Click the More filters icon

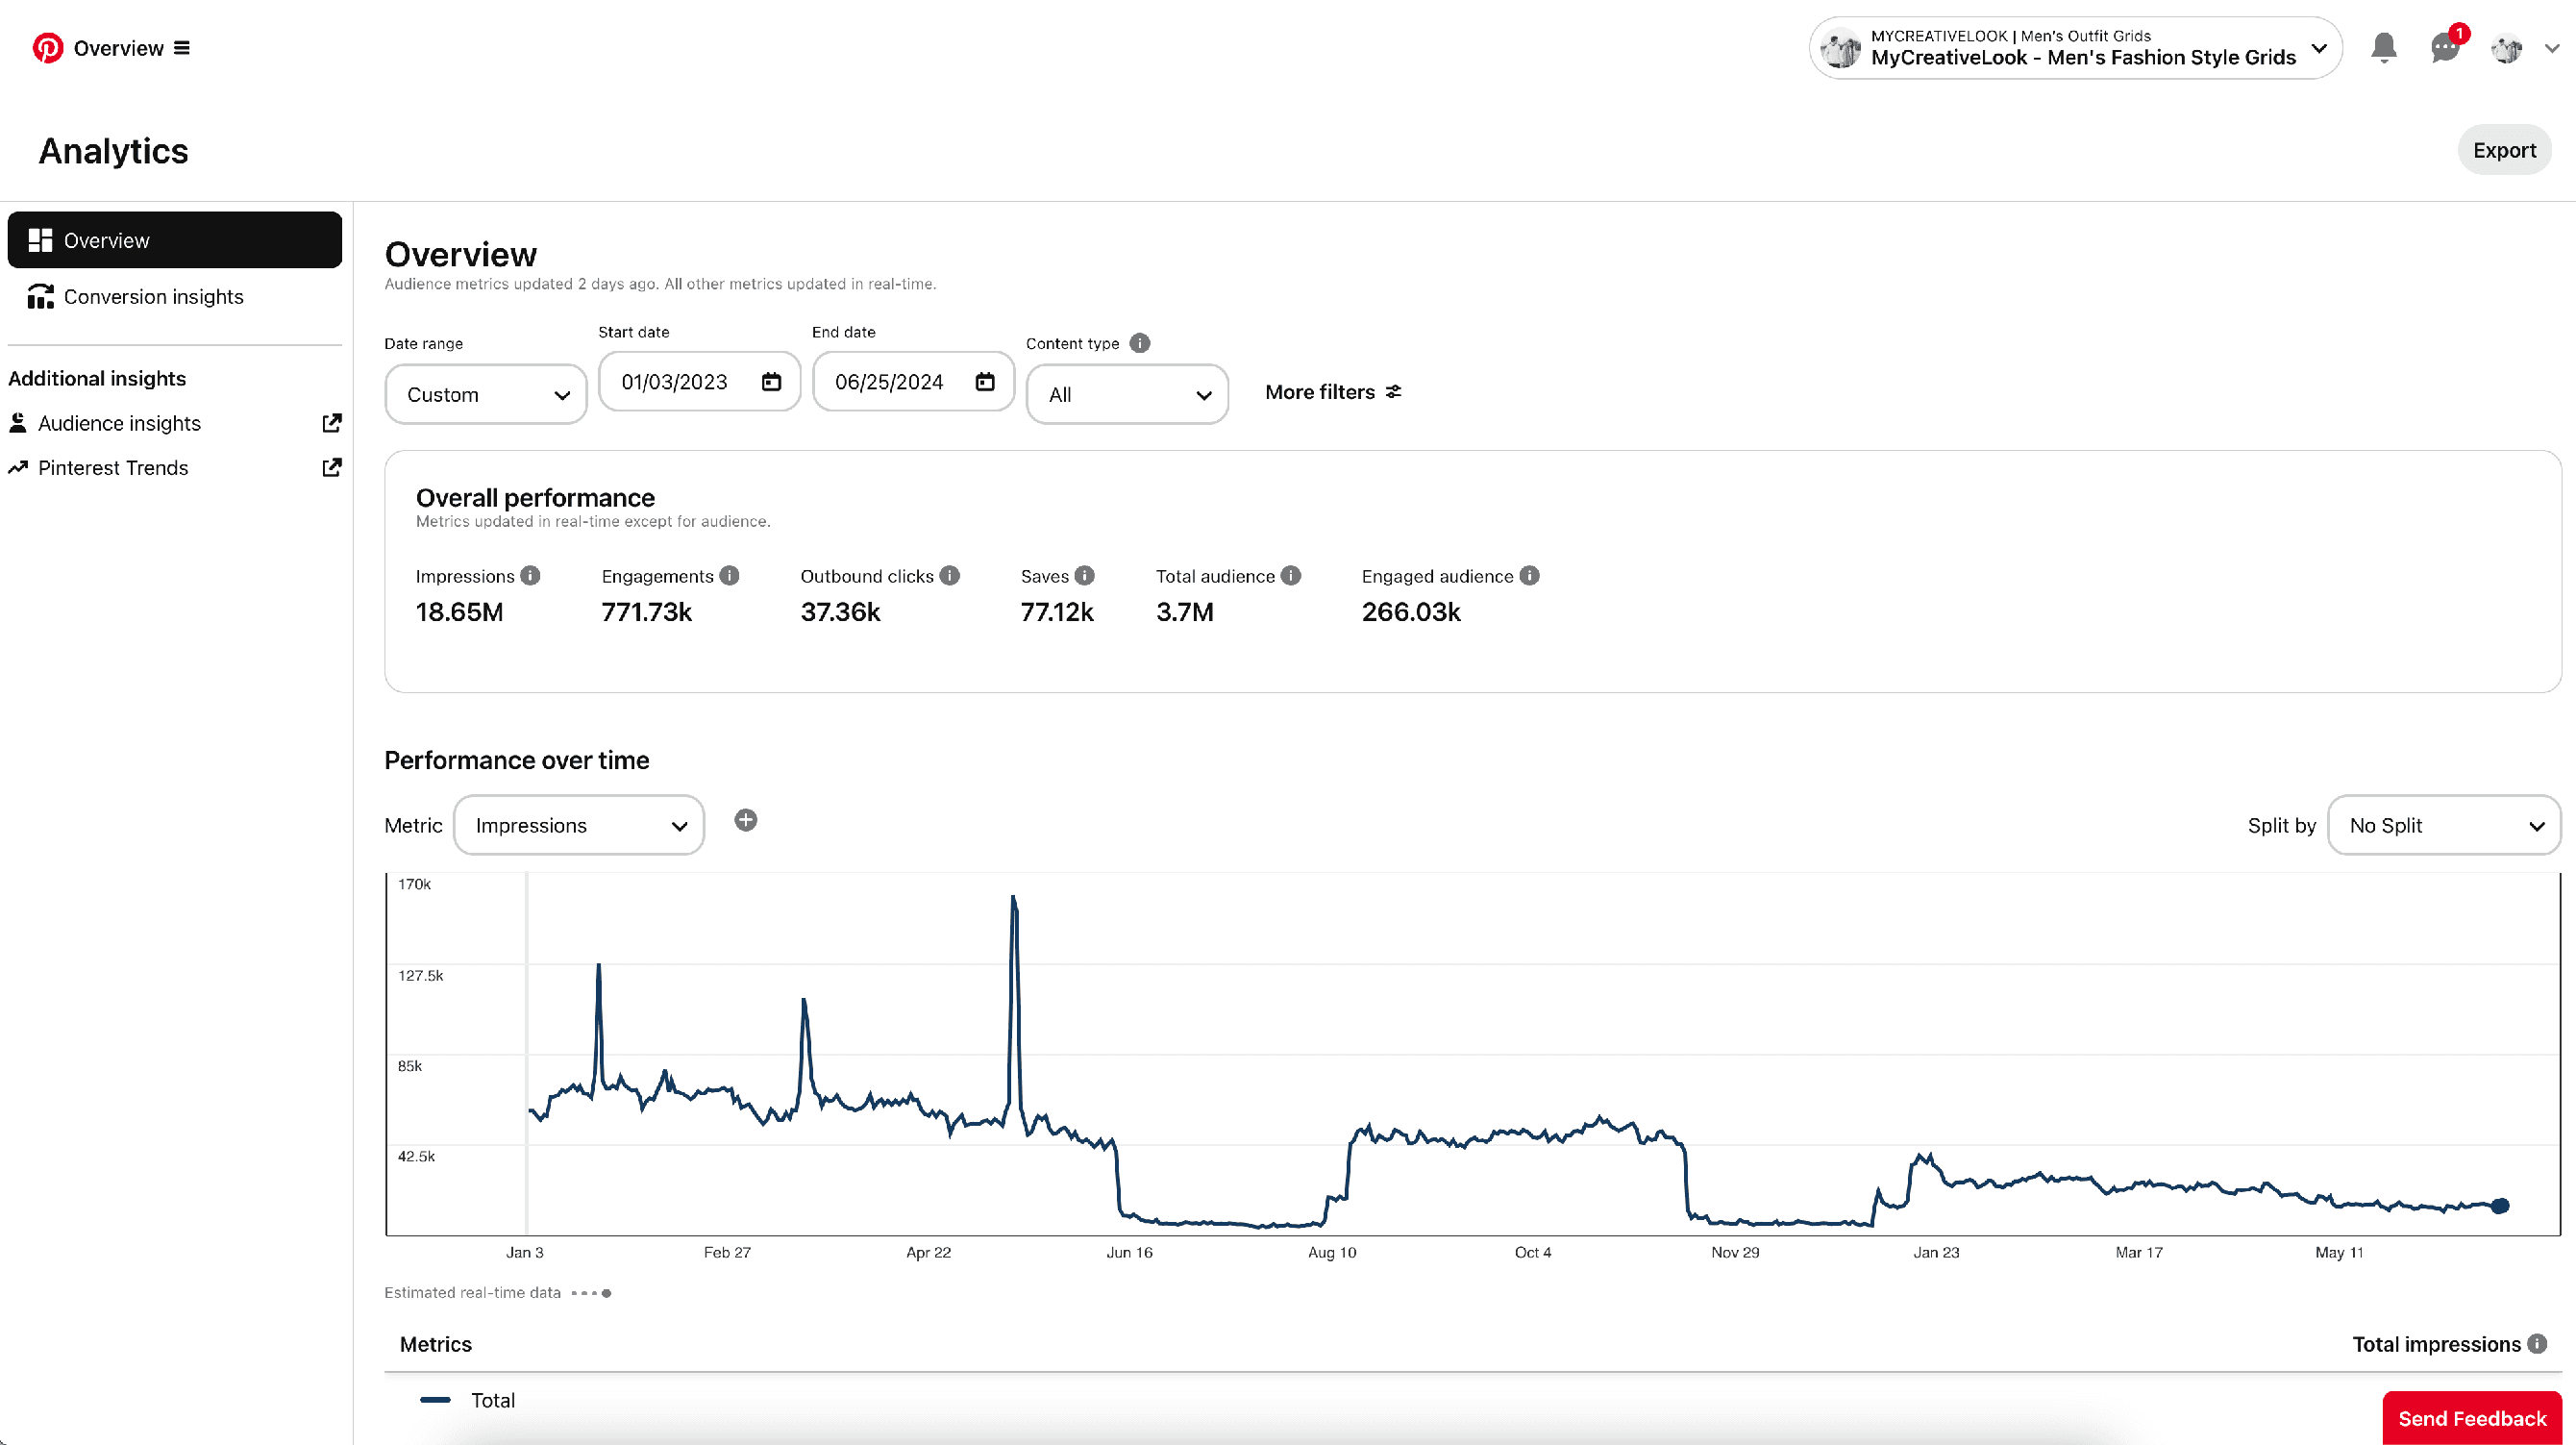pyautogui.click(x=1394, y=391)
